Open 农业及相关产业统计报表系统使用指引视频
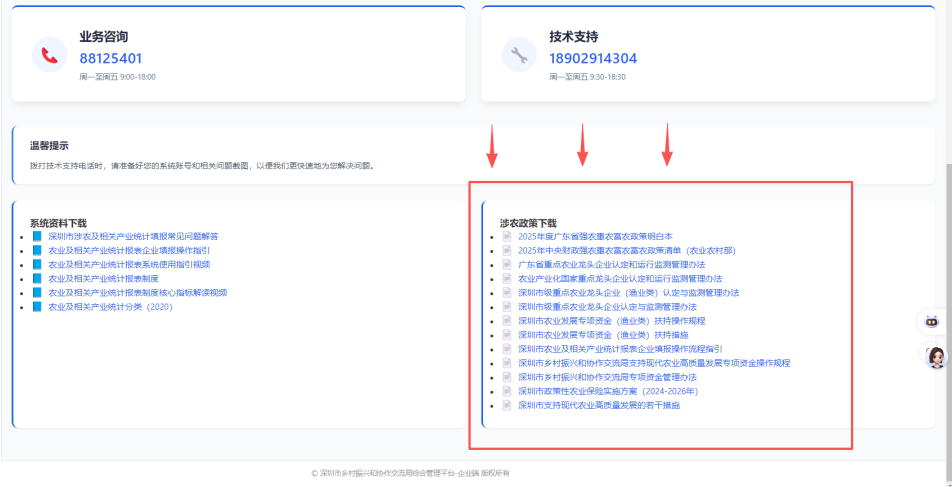The width and height of the screenshot is (952, 487). point(129,264)
